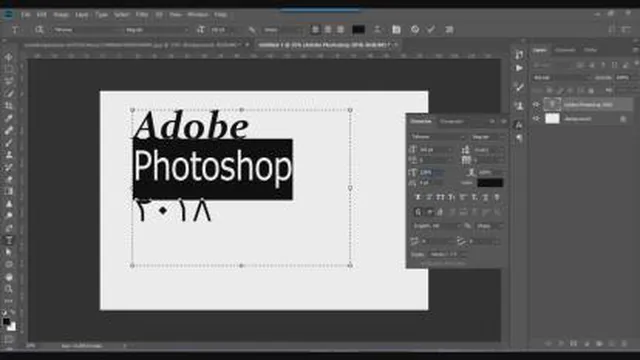640x360 pixels.
Task: Open the Image menu
Action: point(61,14)
